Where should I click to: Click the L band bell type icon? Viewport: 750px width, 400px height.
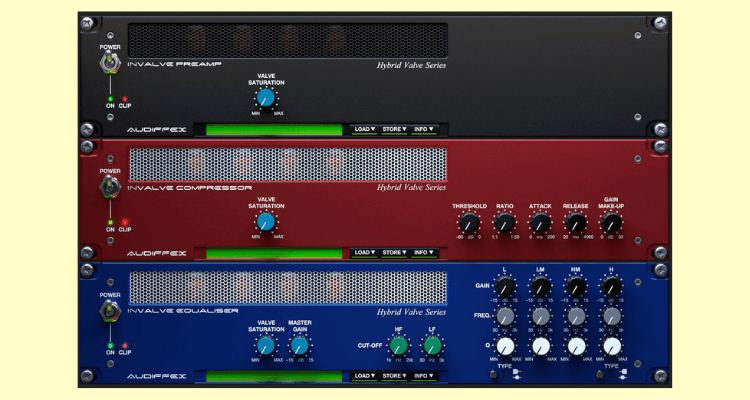coord(516,378)
